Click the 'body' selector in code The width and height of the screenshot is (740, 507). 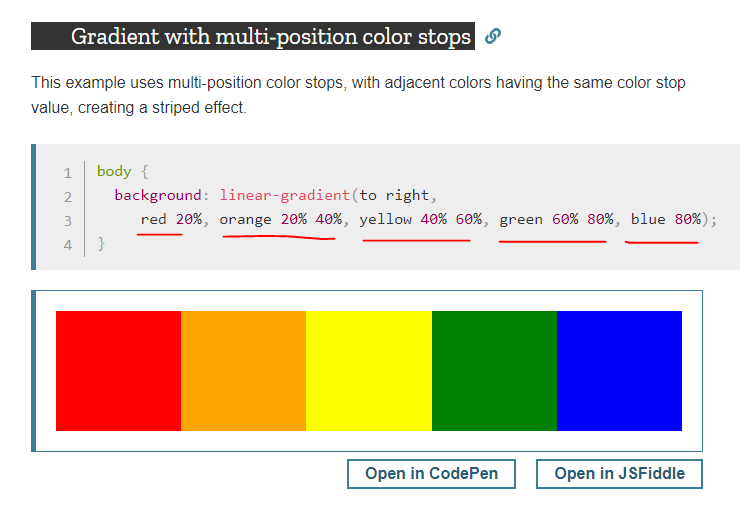tap(114, 171)
